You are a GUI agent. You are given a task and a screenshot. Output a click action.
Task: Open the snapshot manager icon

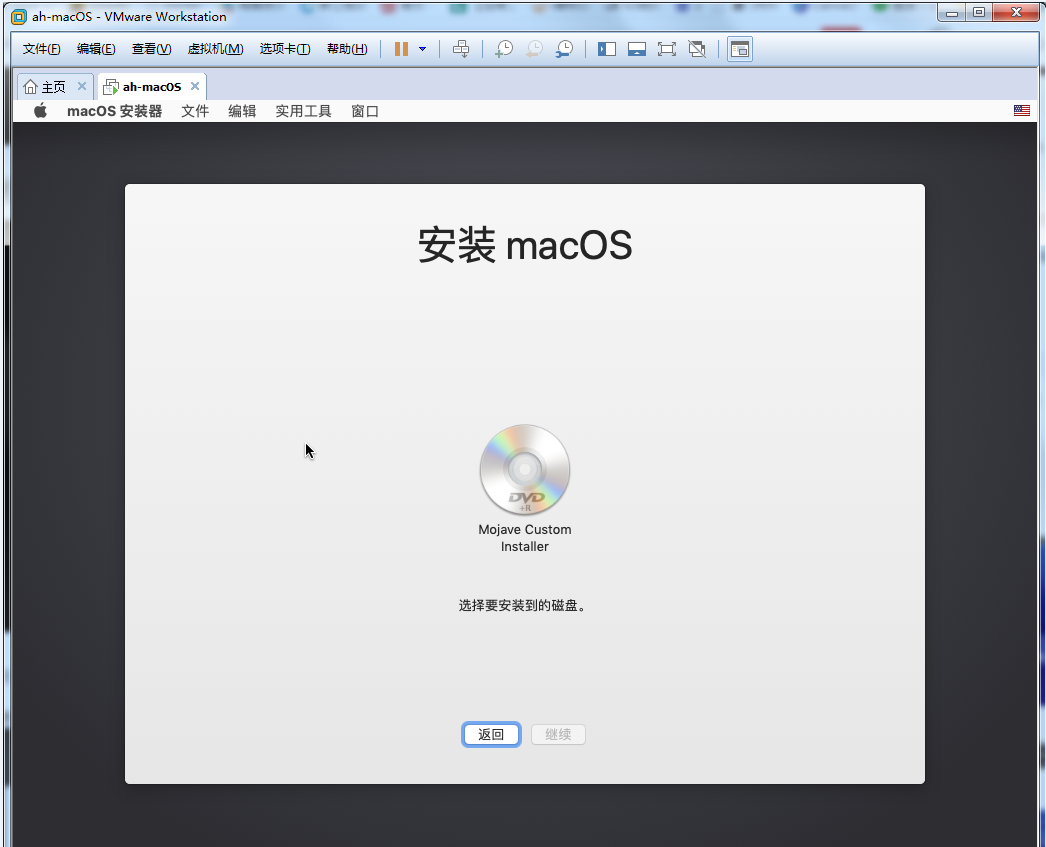coord(565,49)
